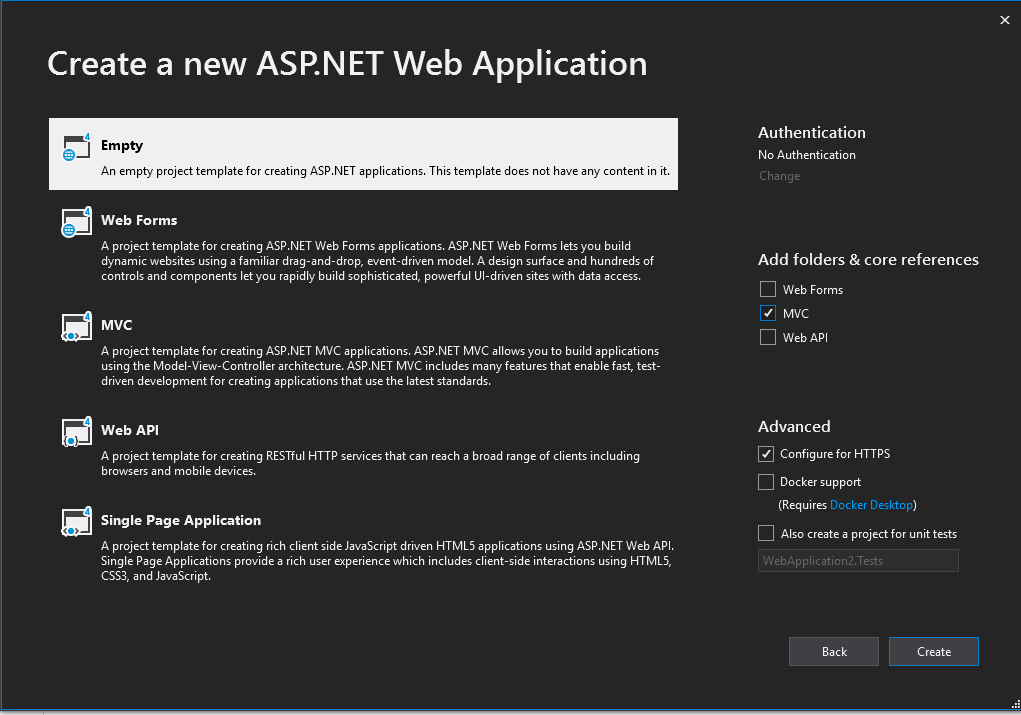
Task: Select the Single Page Application title
Action: coord(181,520)
